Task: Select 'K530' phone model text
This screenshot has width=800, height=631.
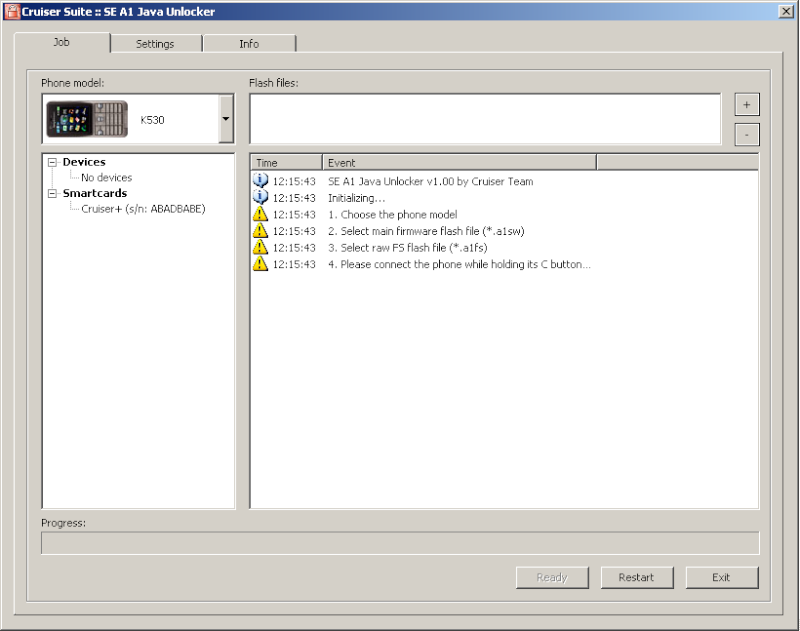Action: [153, 120]
